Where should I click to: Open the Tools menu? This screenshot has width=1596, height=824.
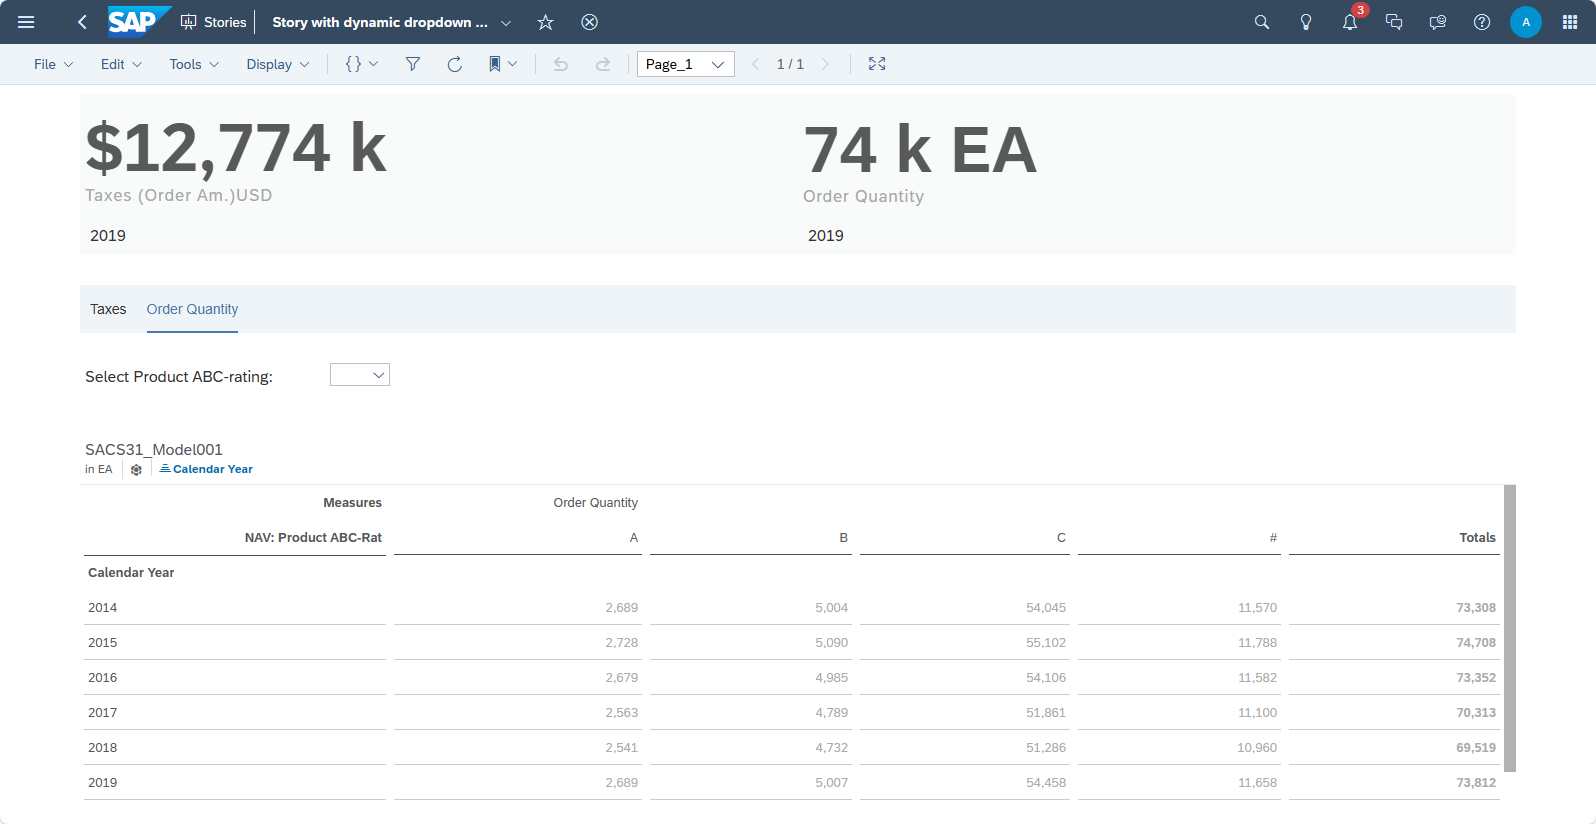click(193, 64)
